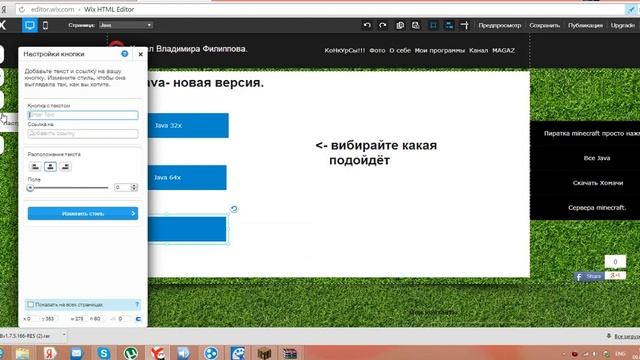Align button text to the right
This screenshot has height=360, width=640.
[x=65, y=167]
